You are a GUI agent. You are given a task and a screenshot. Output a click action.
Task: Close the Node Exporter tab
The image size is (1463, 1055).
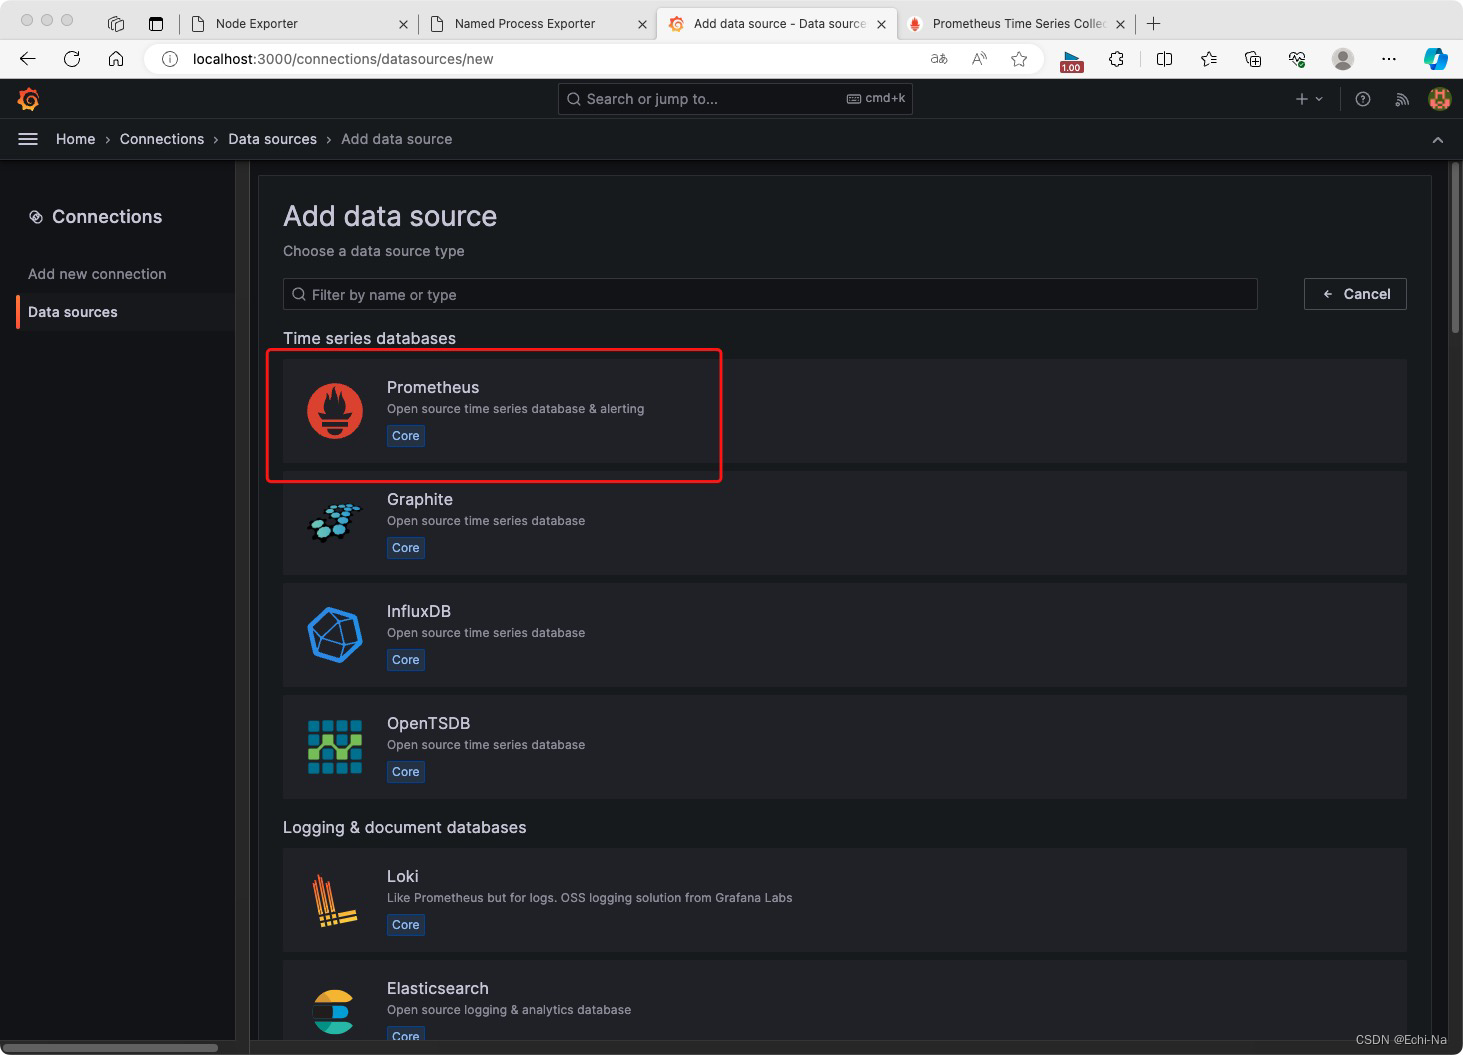point(403,24)
